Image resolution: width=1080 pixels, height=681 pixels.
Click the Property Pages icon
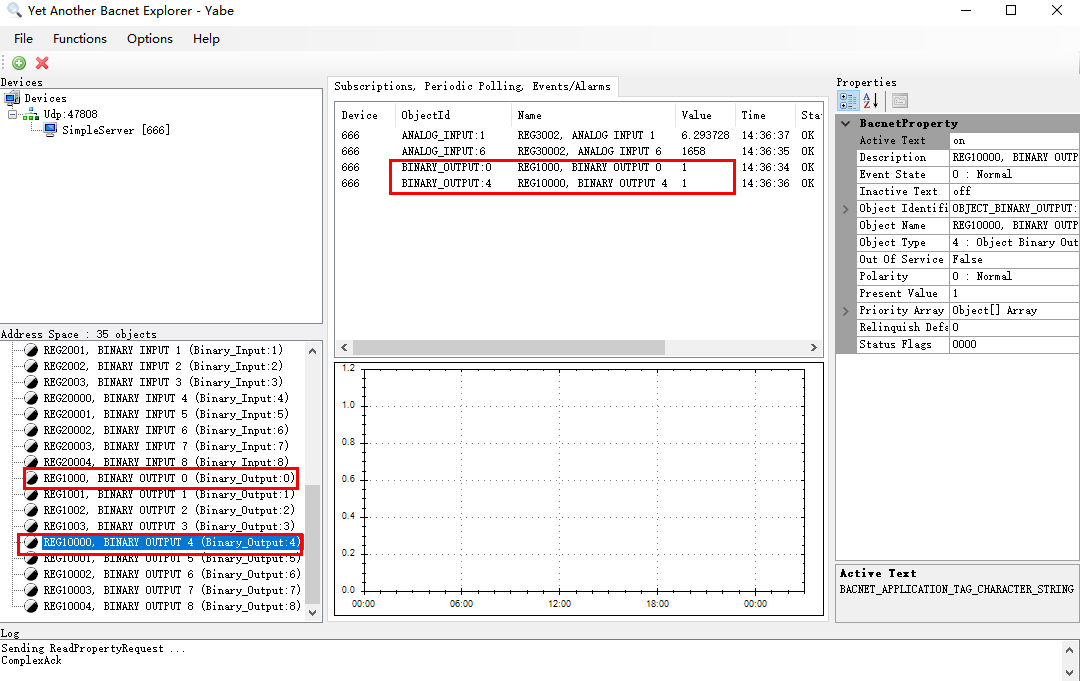coord(900,101)
